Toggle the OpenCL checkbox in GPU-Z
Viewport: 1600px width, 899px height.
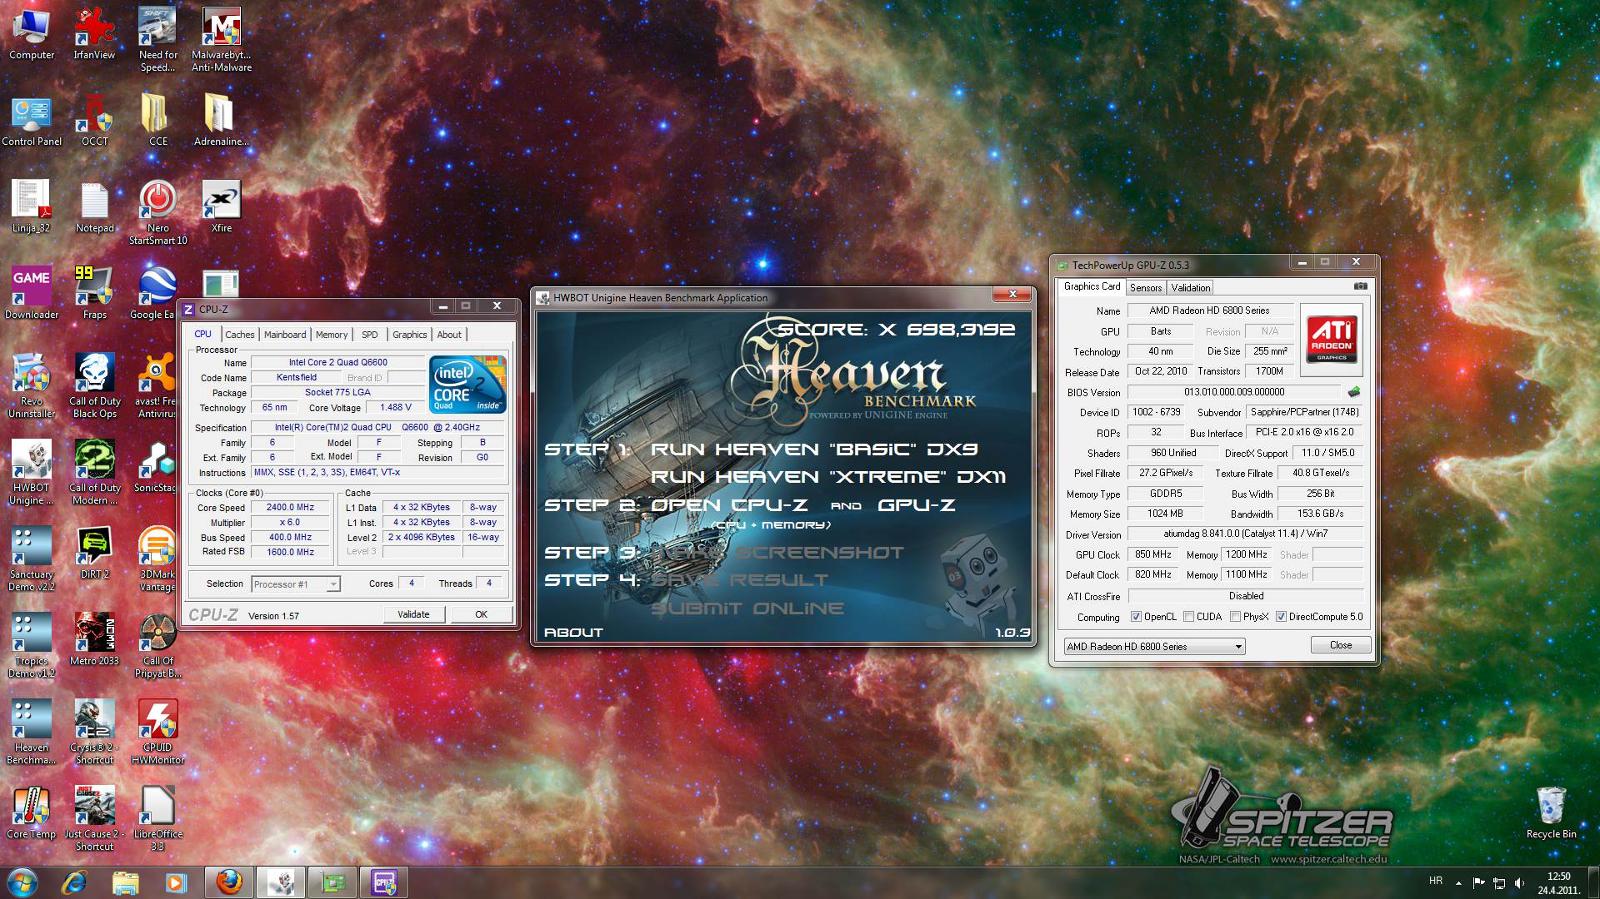click(x=1136, y=617)
